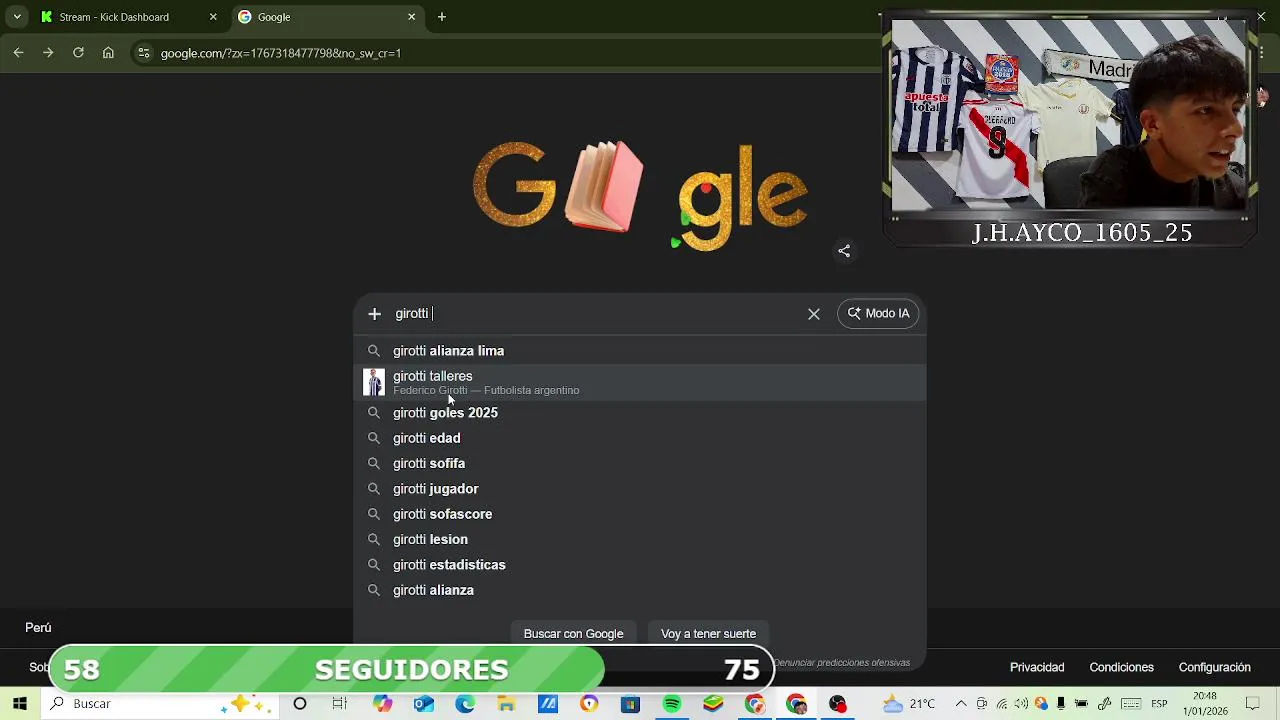Open Modo IA search mode
This screenshot has width=1280, height=720.
click(878, 314)
